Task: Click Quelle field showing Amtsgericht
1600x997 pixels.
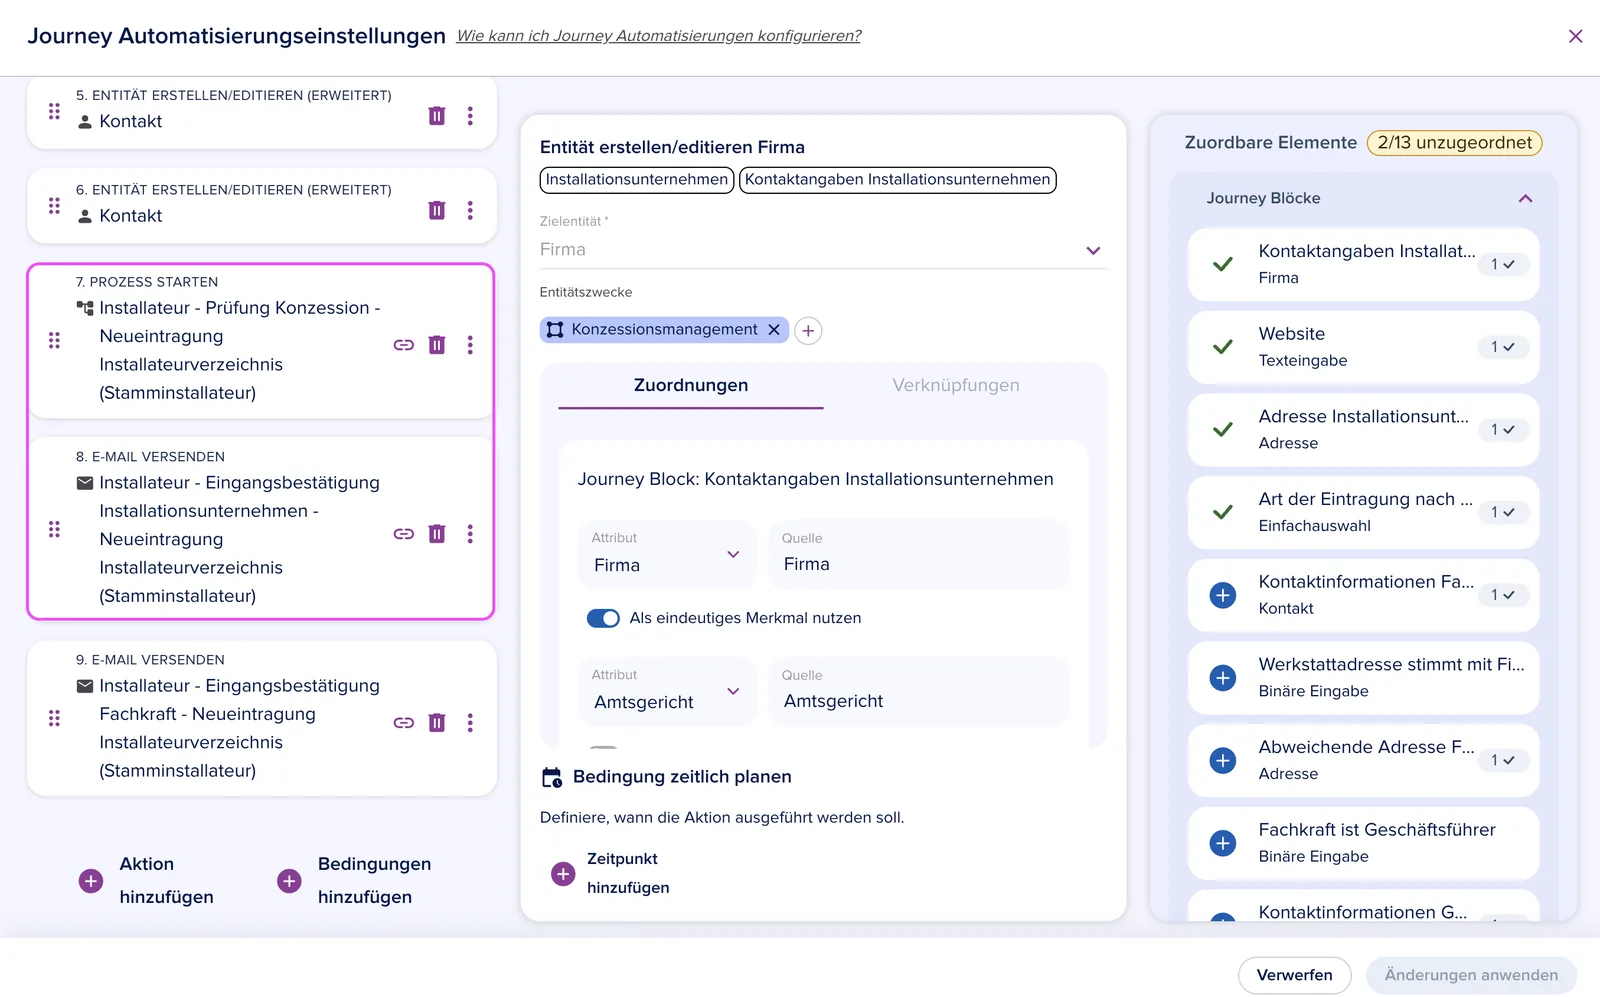Action: (919, 691)
